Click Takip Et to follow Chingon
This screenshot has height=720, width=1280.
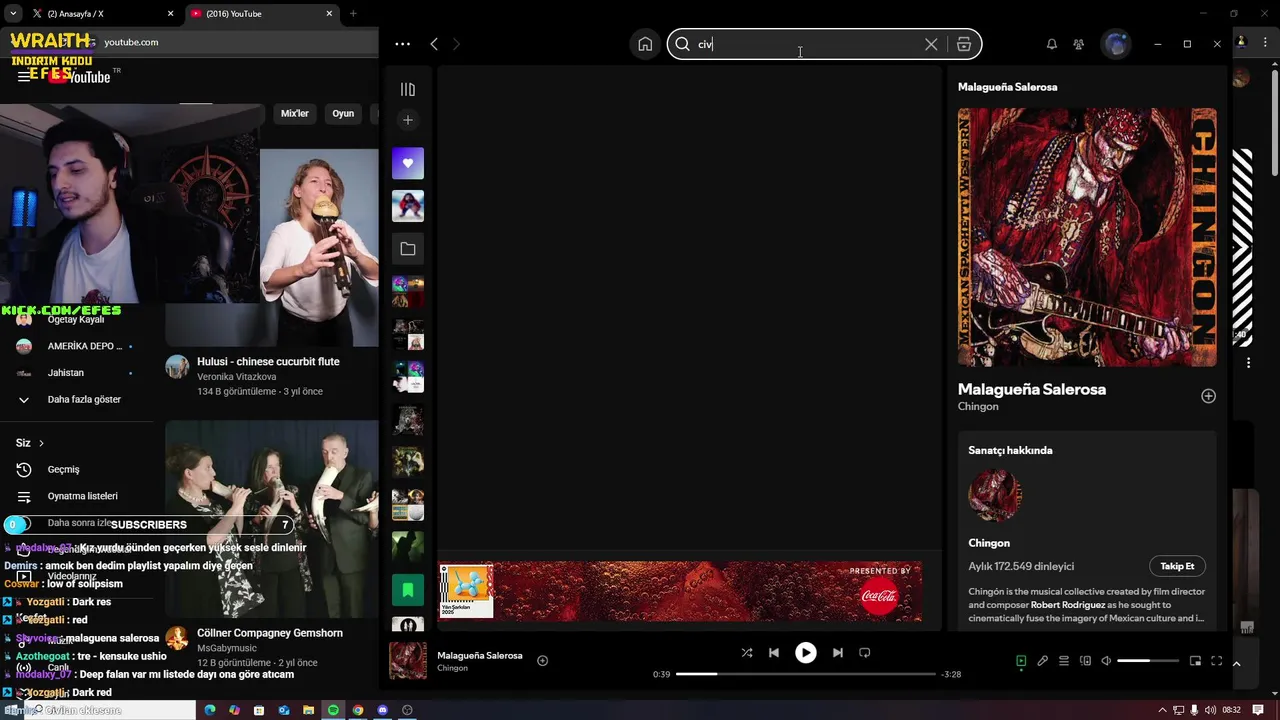pyautogui.click(x=1177, y=566)
